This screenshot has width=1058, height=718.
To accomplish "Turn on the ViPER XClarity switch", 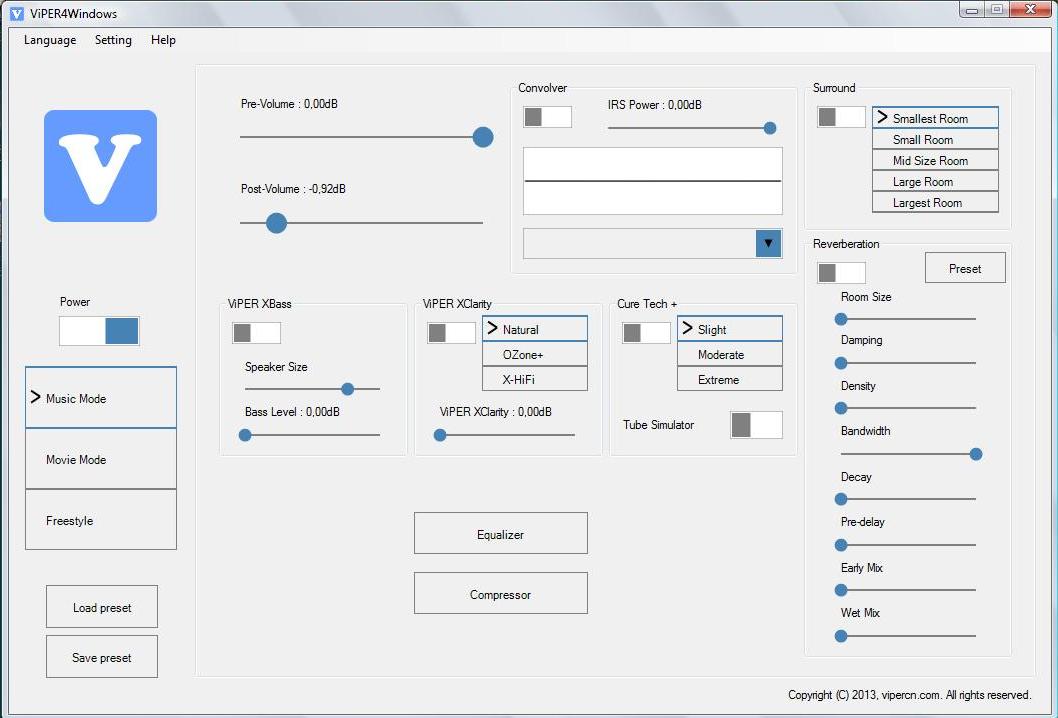I will click(451, 333).
